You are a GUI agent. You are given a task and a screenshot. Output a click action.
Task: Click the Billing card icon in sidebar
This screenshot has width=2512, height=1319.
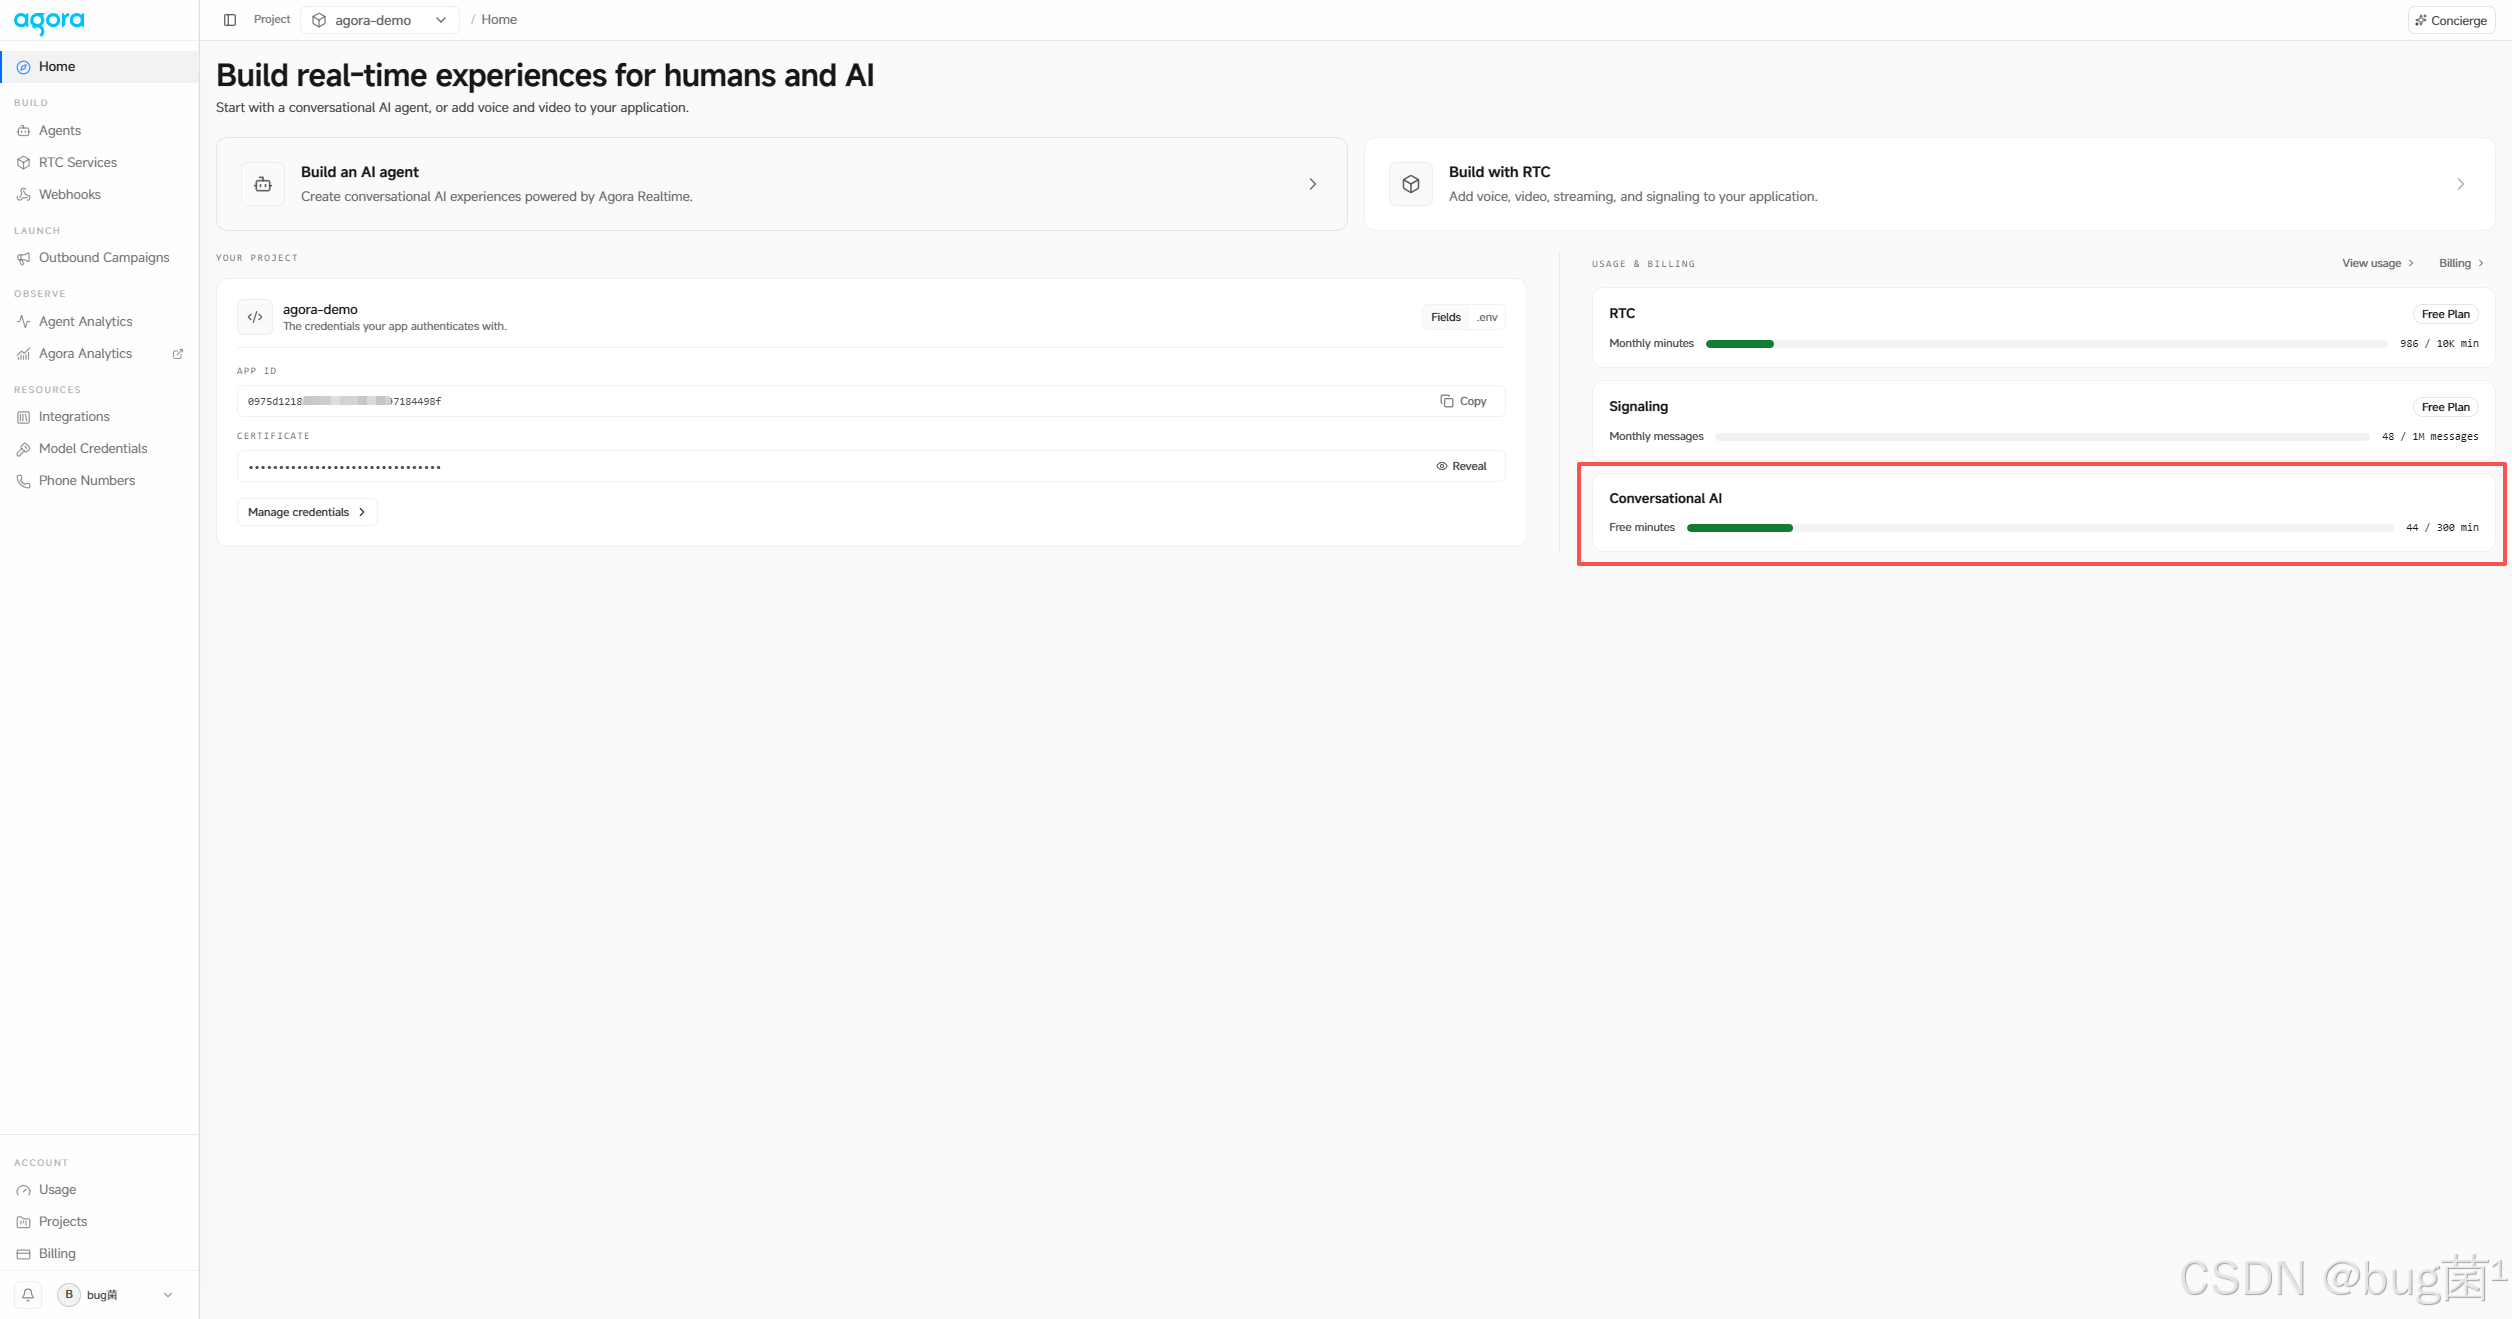click(23, 1254)
